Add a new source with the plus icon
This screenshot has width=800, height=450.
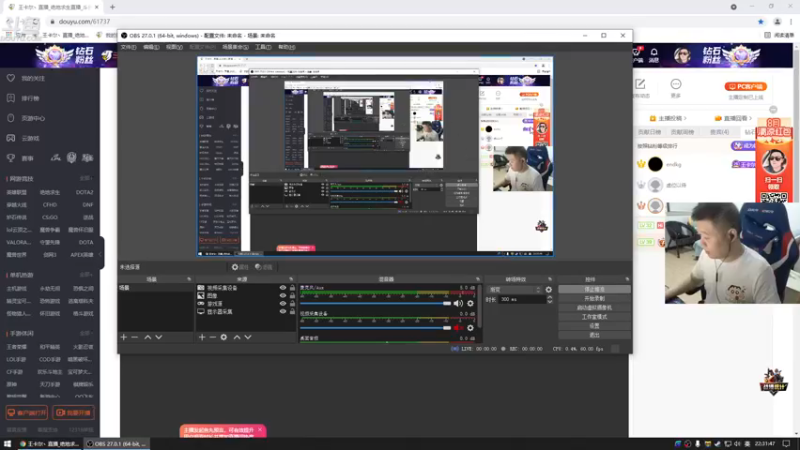pyautogui.click(x=202, y=337)
